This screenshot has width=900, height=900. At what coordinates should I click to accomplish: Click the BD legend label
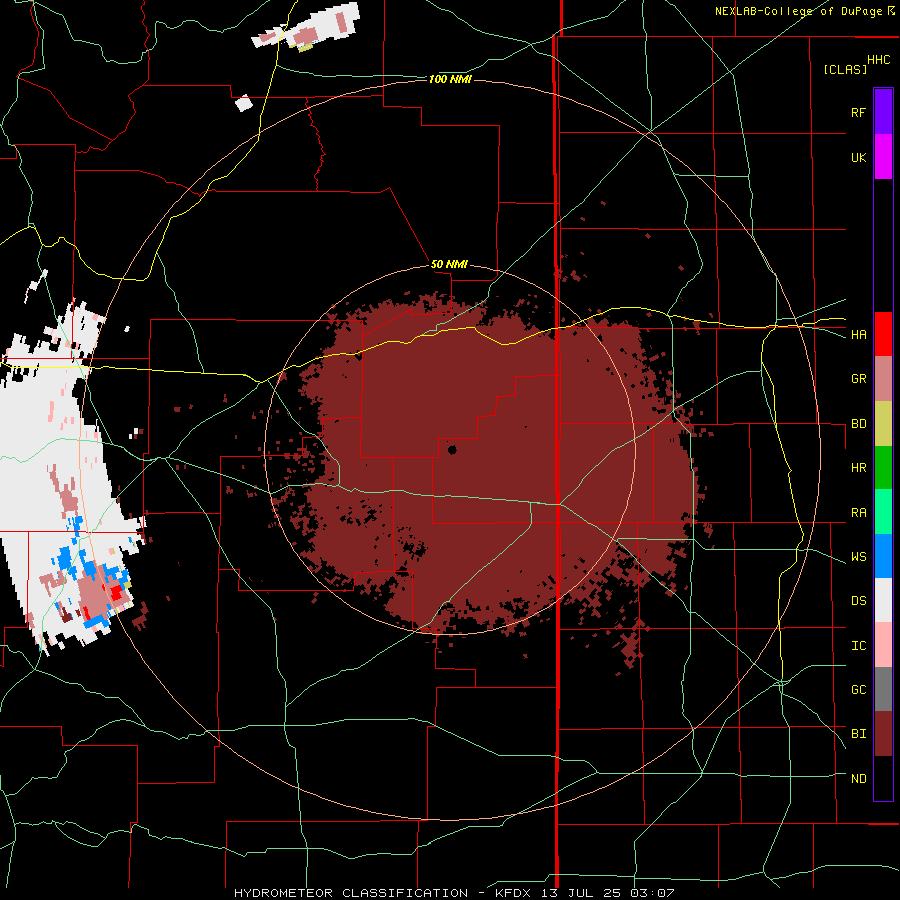click(858, 424)
